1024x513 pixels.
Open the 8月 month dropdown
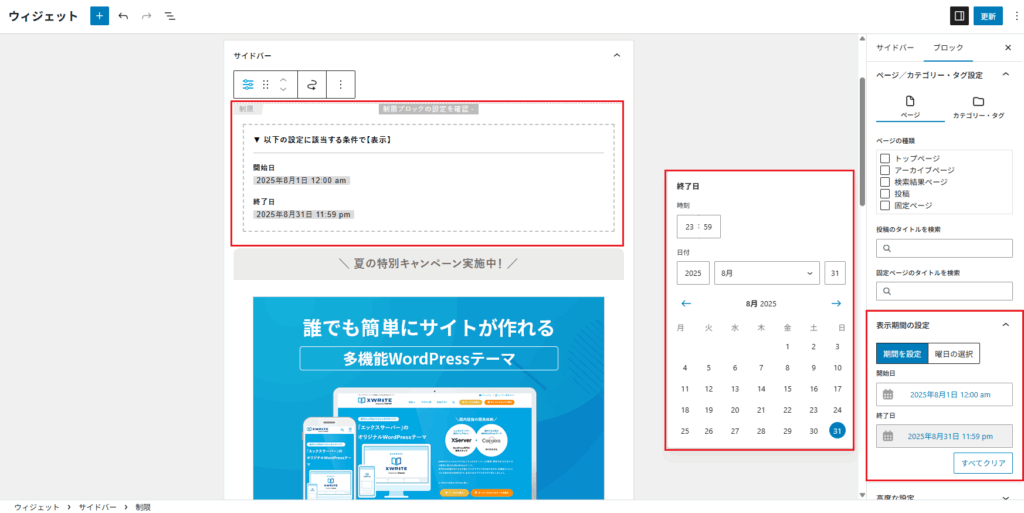(x=767, y=273)
